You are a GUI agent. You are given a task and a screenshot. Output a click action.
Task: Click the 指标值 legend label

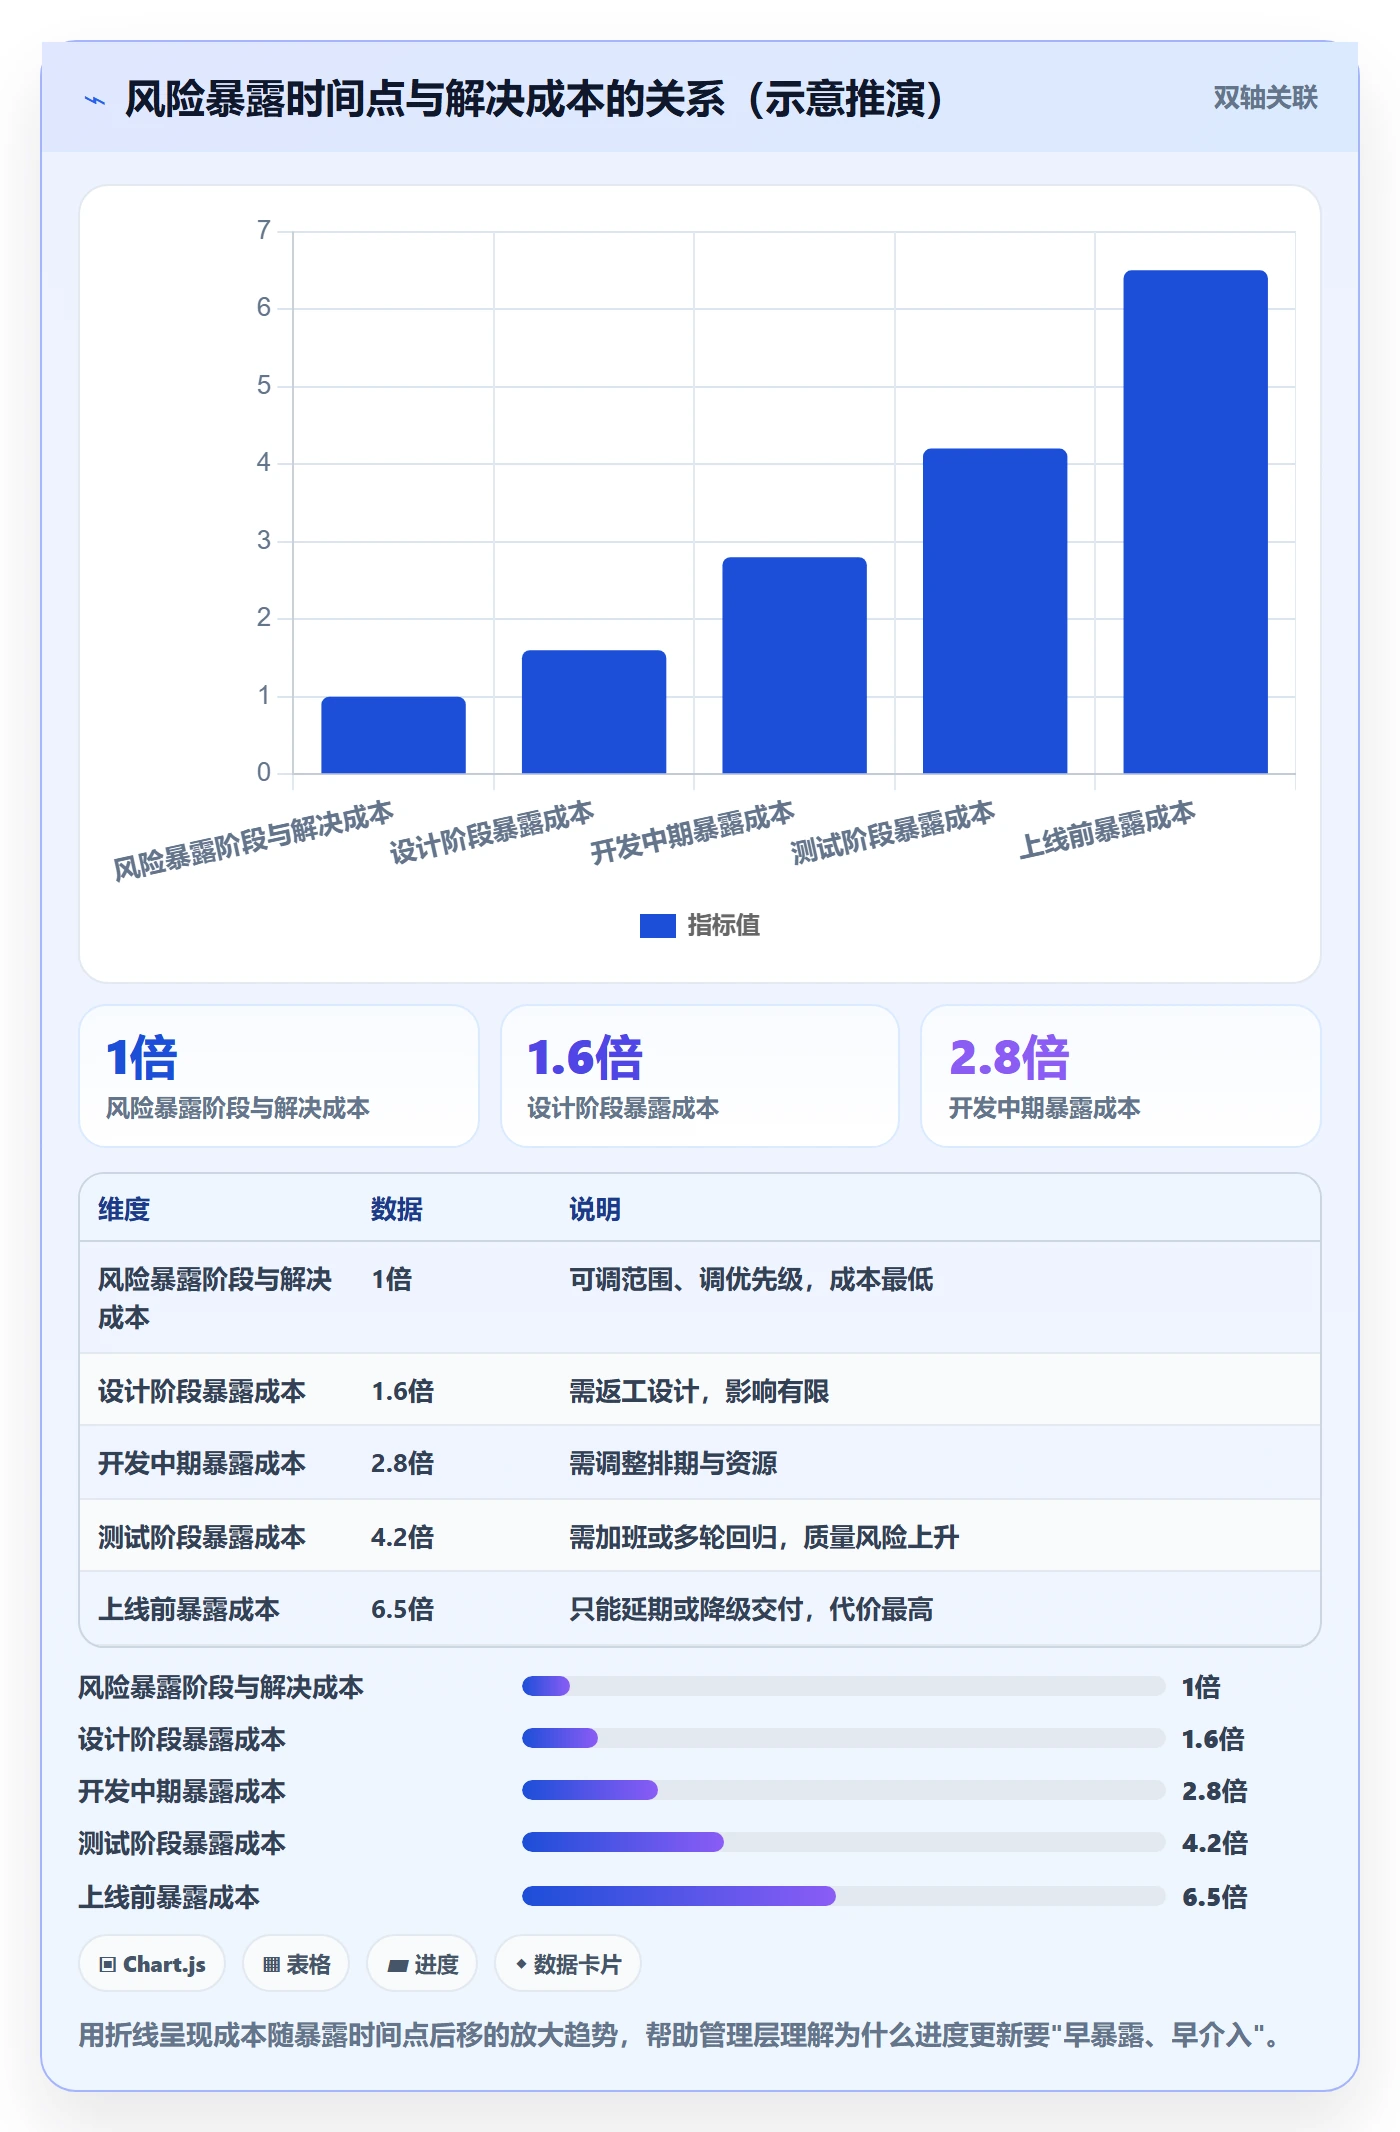click(724, 926)
